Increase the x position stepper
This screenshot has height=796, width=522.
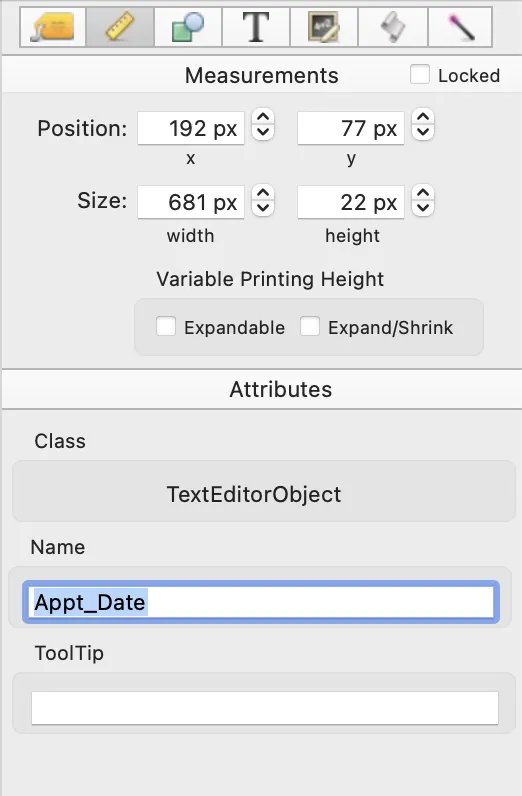(x=263, y=117)
